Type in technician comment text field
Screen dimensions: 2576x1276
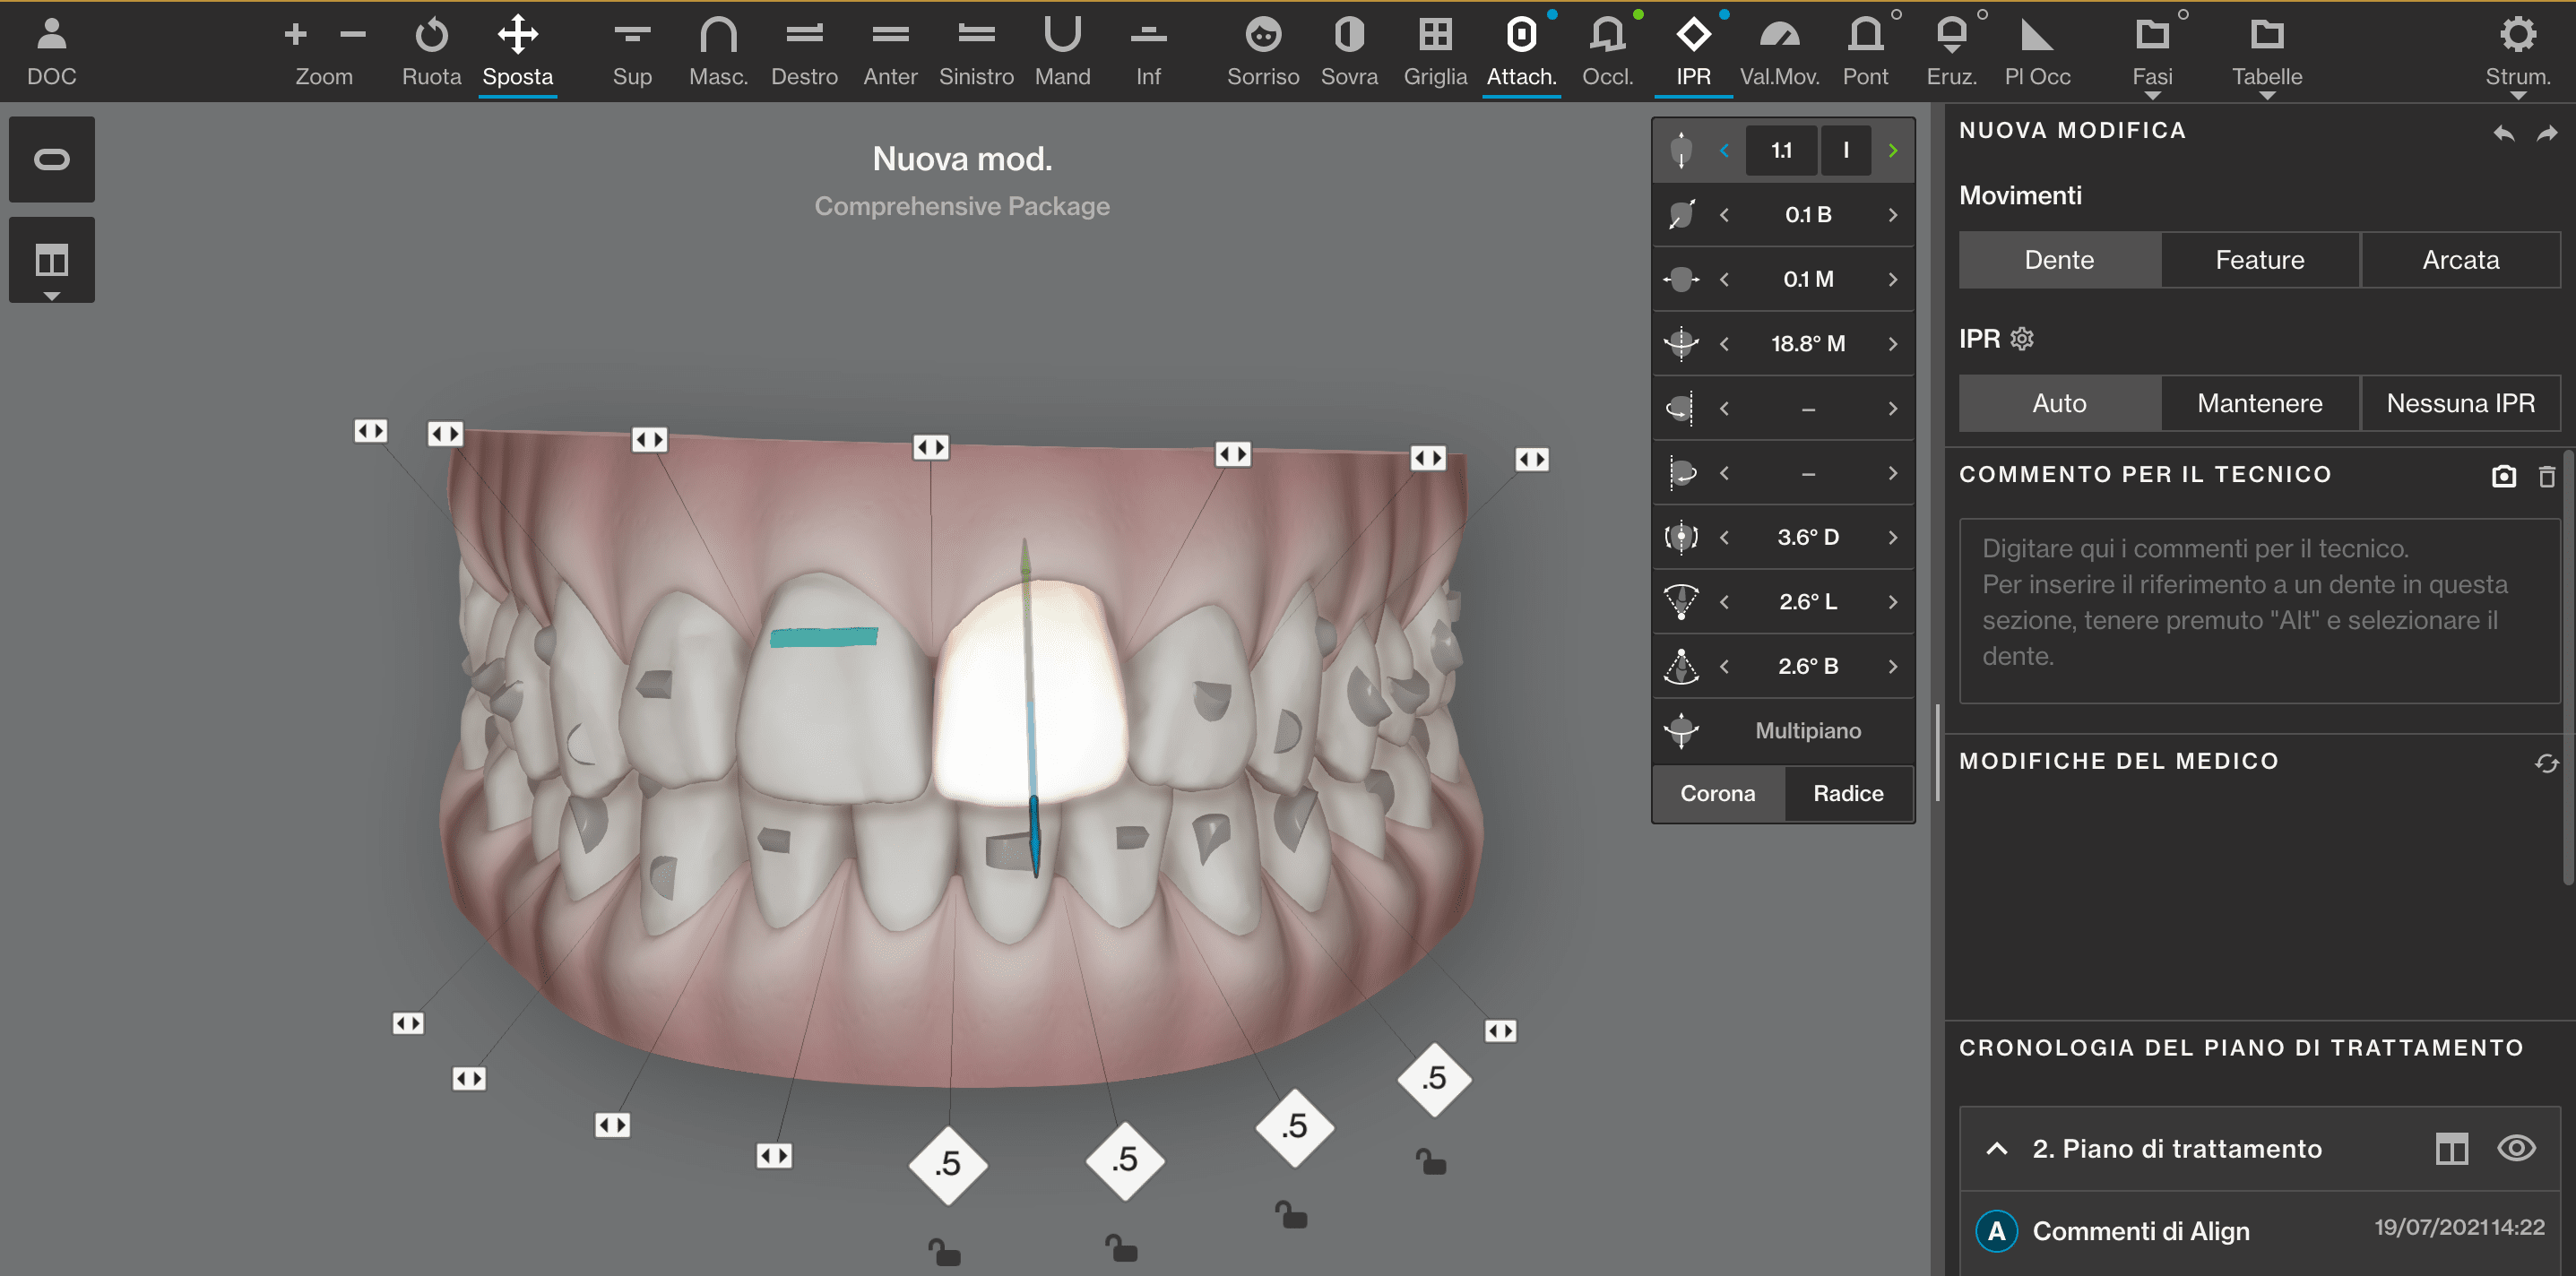click(x=2258, y=611)
